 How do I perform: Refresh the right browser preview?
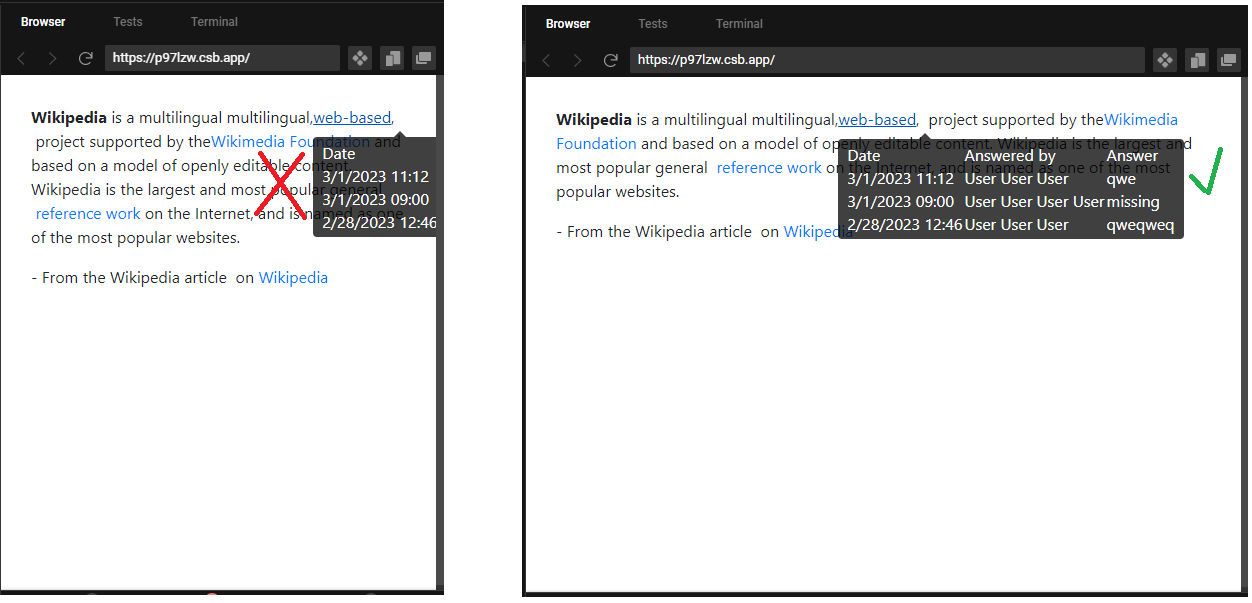(x=610, y=60)
